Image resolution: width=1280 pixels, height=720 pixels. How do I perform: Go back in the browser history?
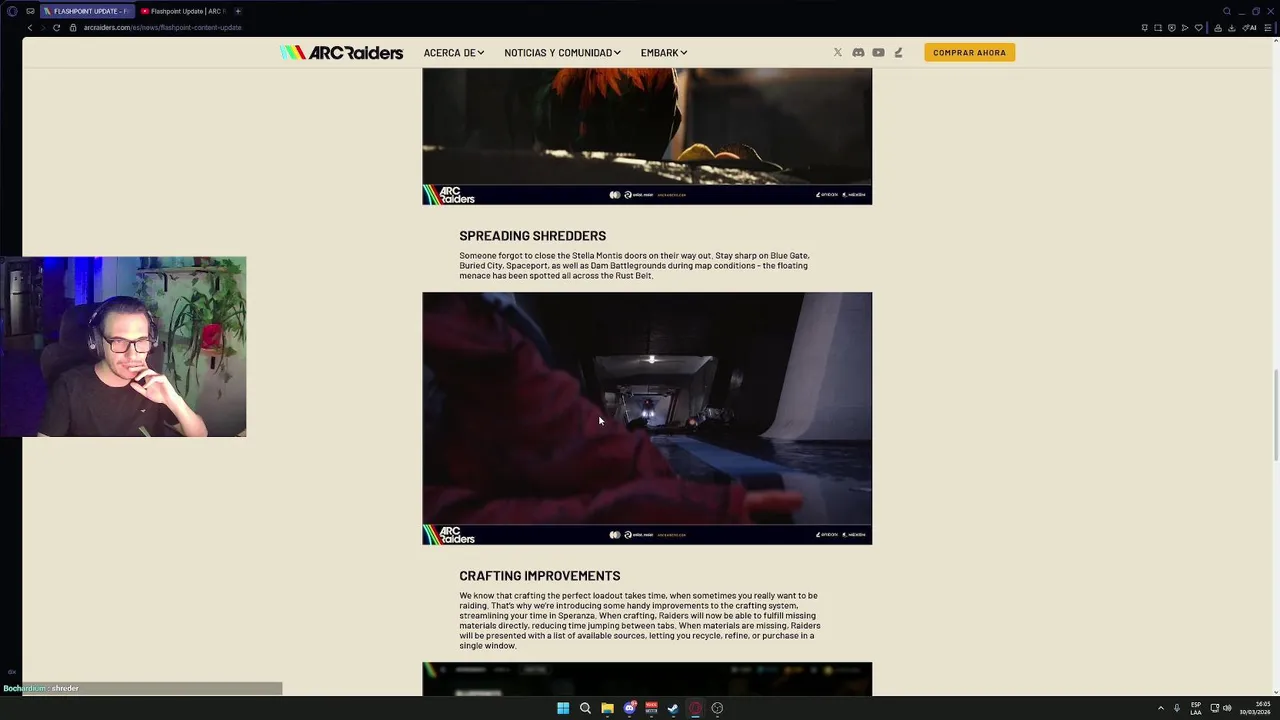point(30,27)
